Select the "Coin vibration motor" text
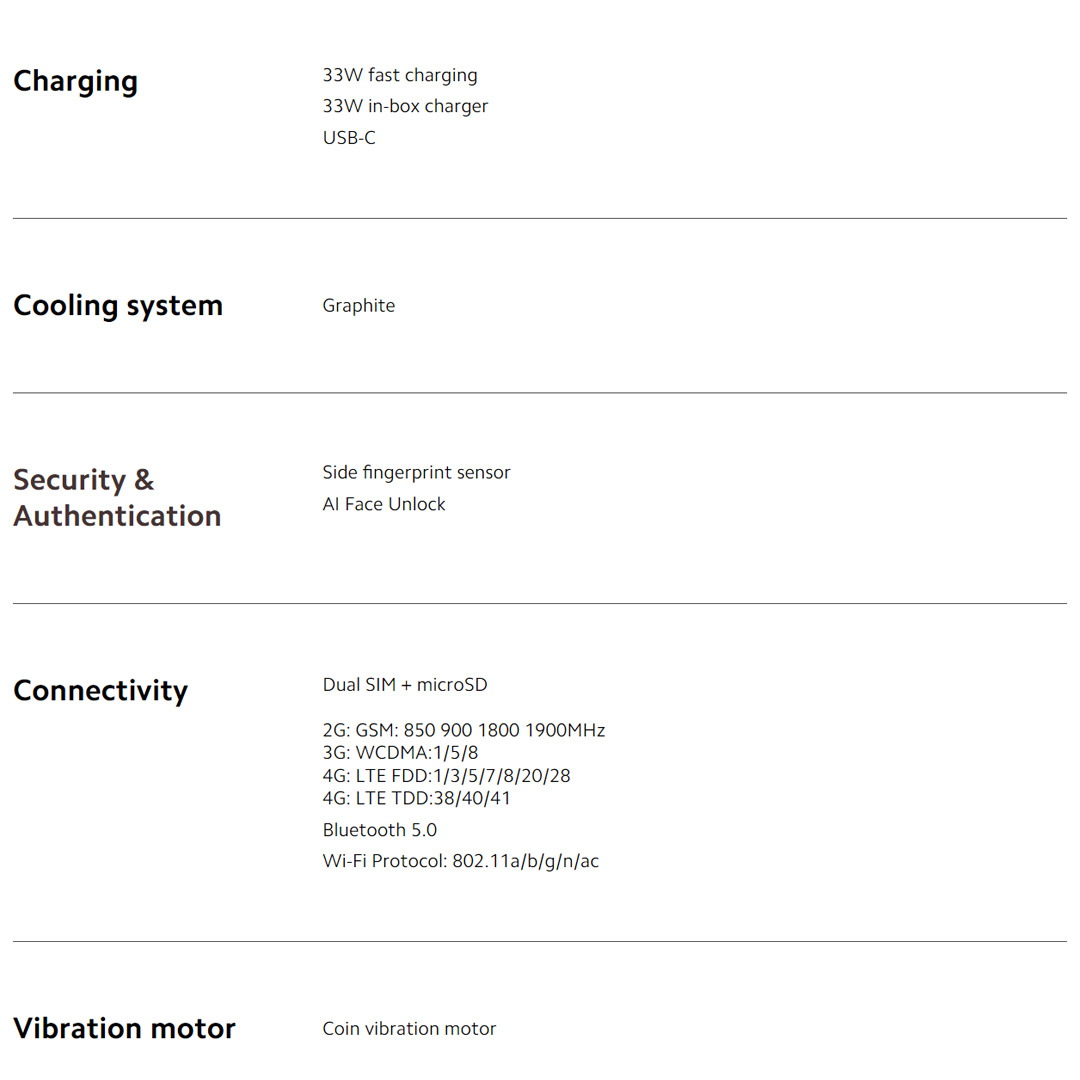This screenshot has width=1080, height=1080. [409, 1028]
